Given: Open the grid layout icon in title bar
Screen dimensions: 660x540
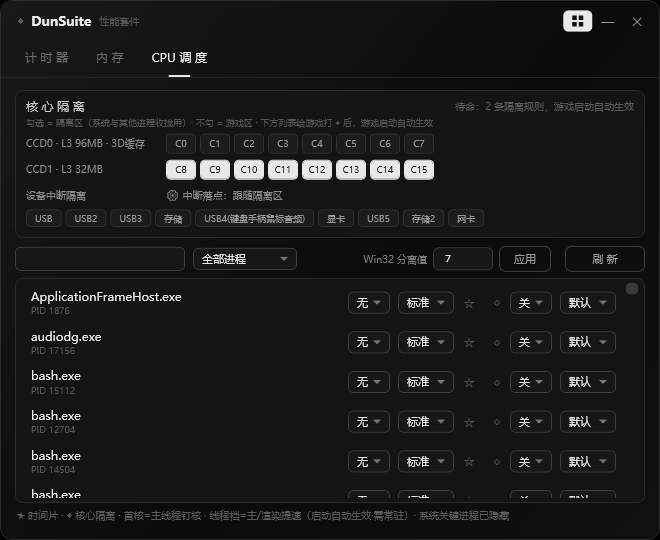Looking at the screenshot, I should pos(578,21).
